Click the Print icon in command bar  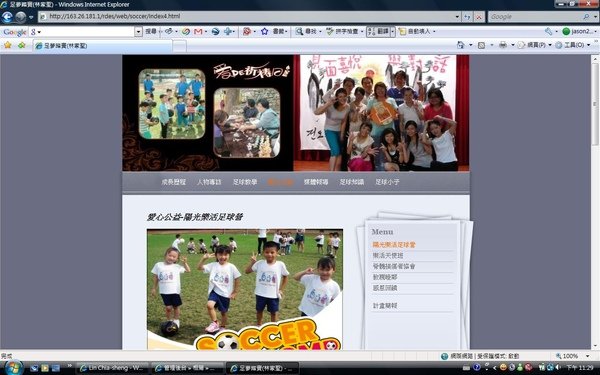coord(503,45)
